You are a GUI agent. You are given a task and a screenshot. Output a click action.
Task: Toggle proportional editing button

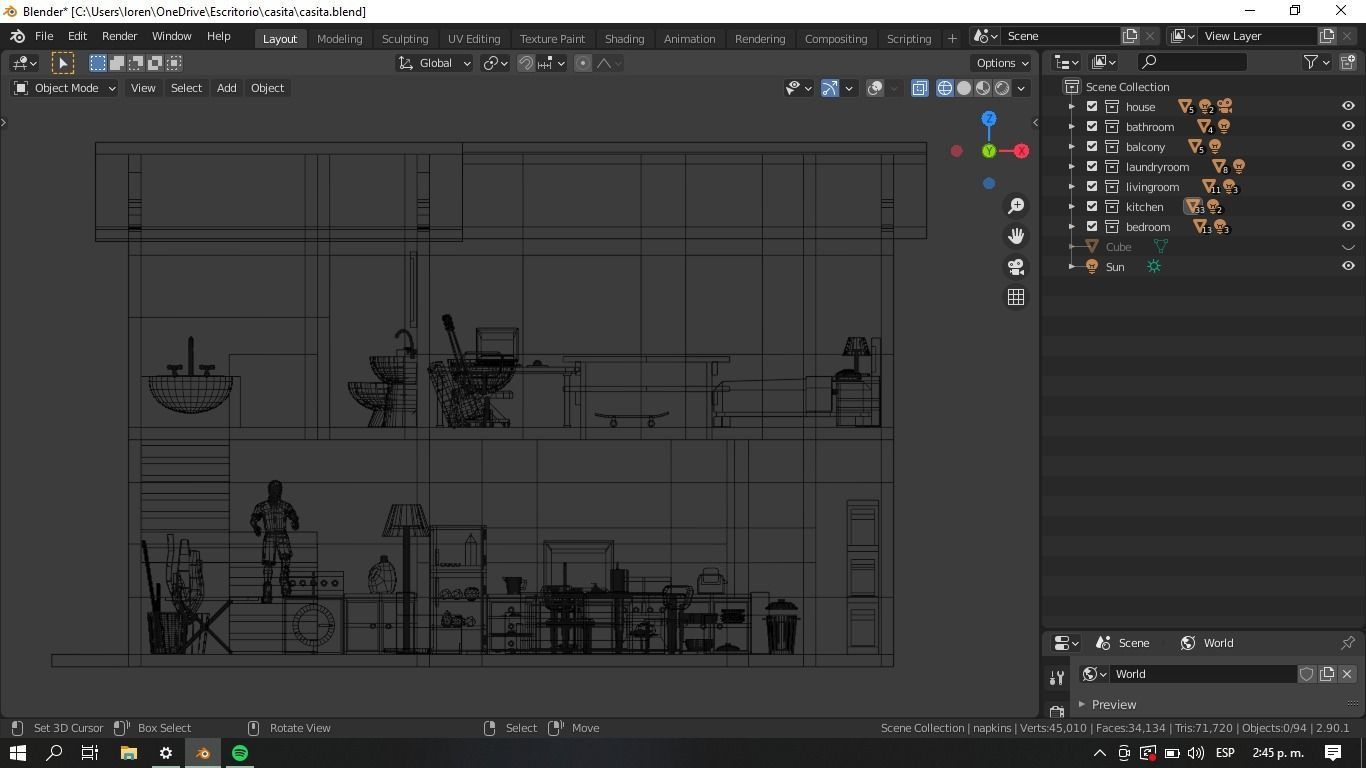583,63
